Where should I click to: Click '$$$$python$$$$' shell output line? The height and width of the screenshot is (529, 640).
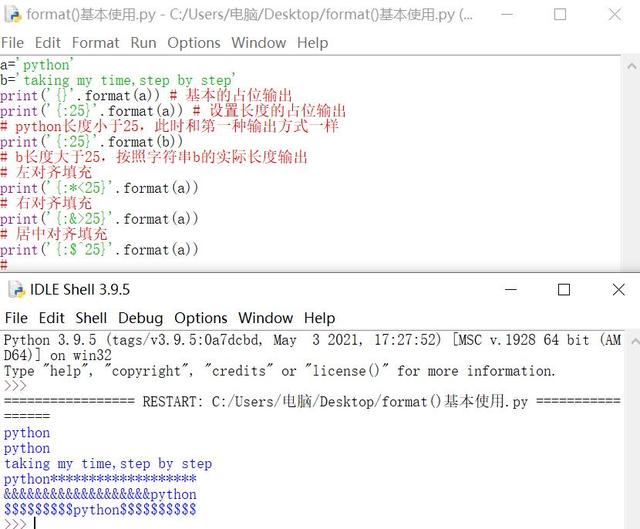(100, 510)
